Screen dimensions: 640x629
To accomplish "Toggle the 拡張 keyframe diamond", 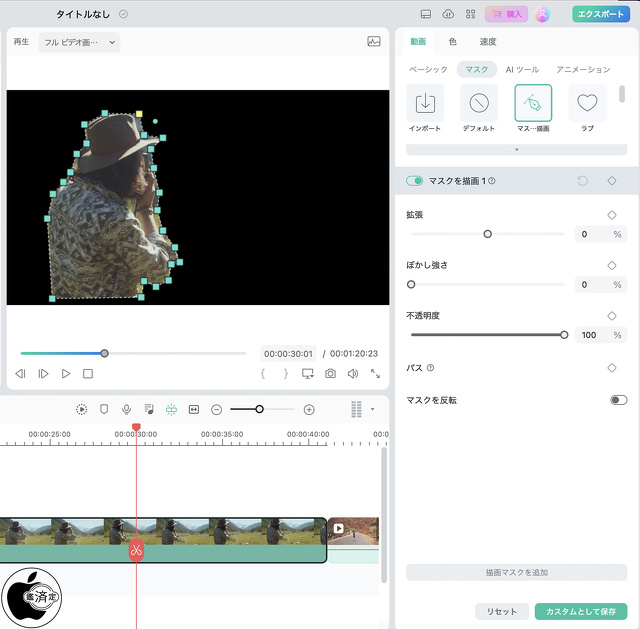I will point(612,215).
